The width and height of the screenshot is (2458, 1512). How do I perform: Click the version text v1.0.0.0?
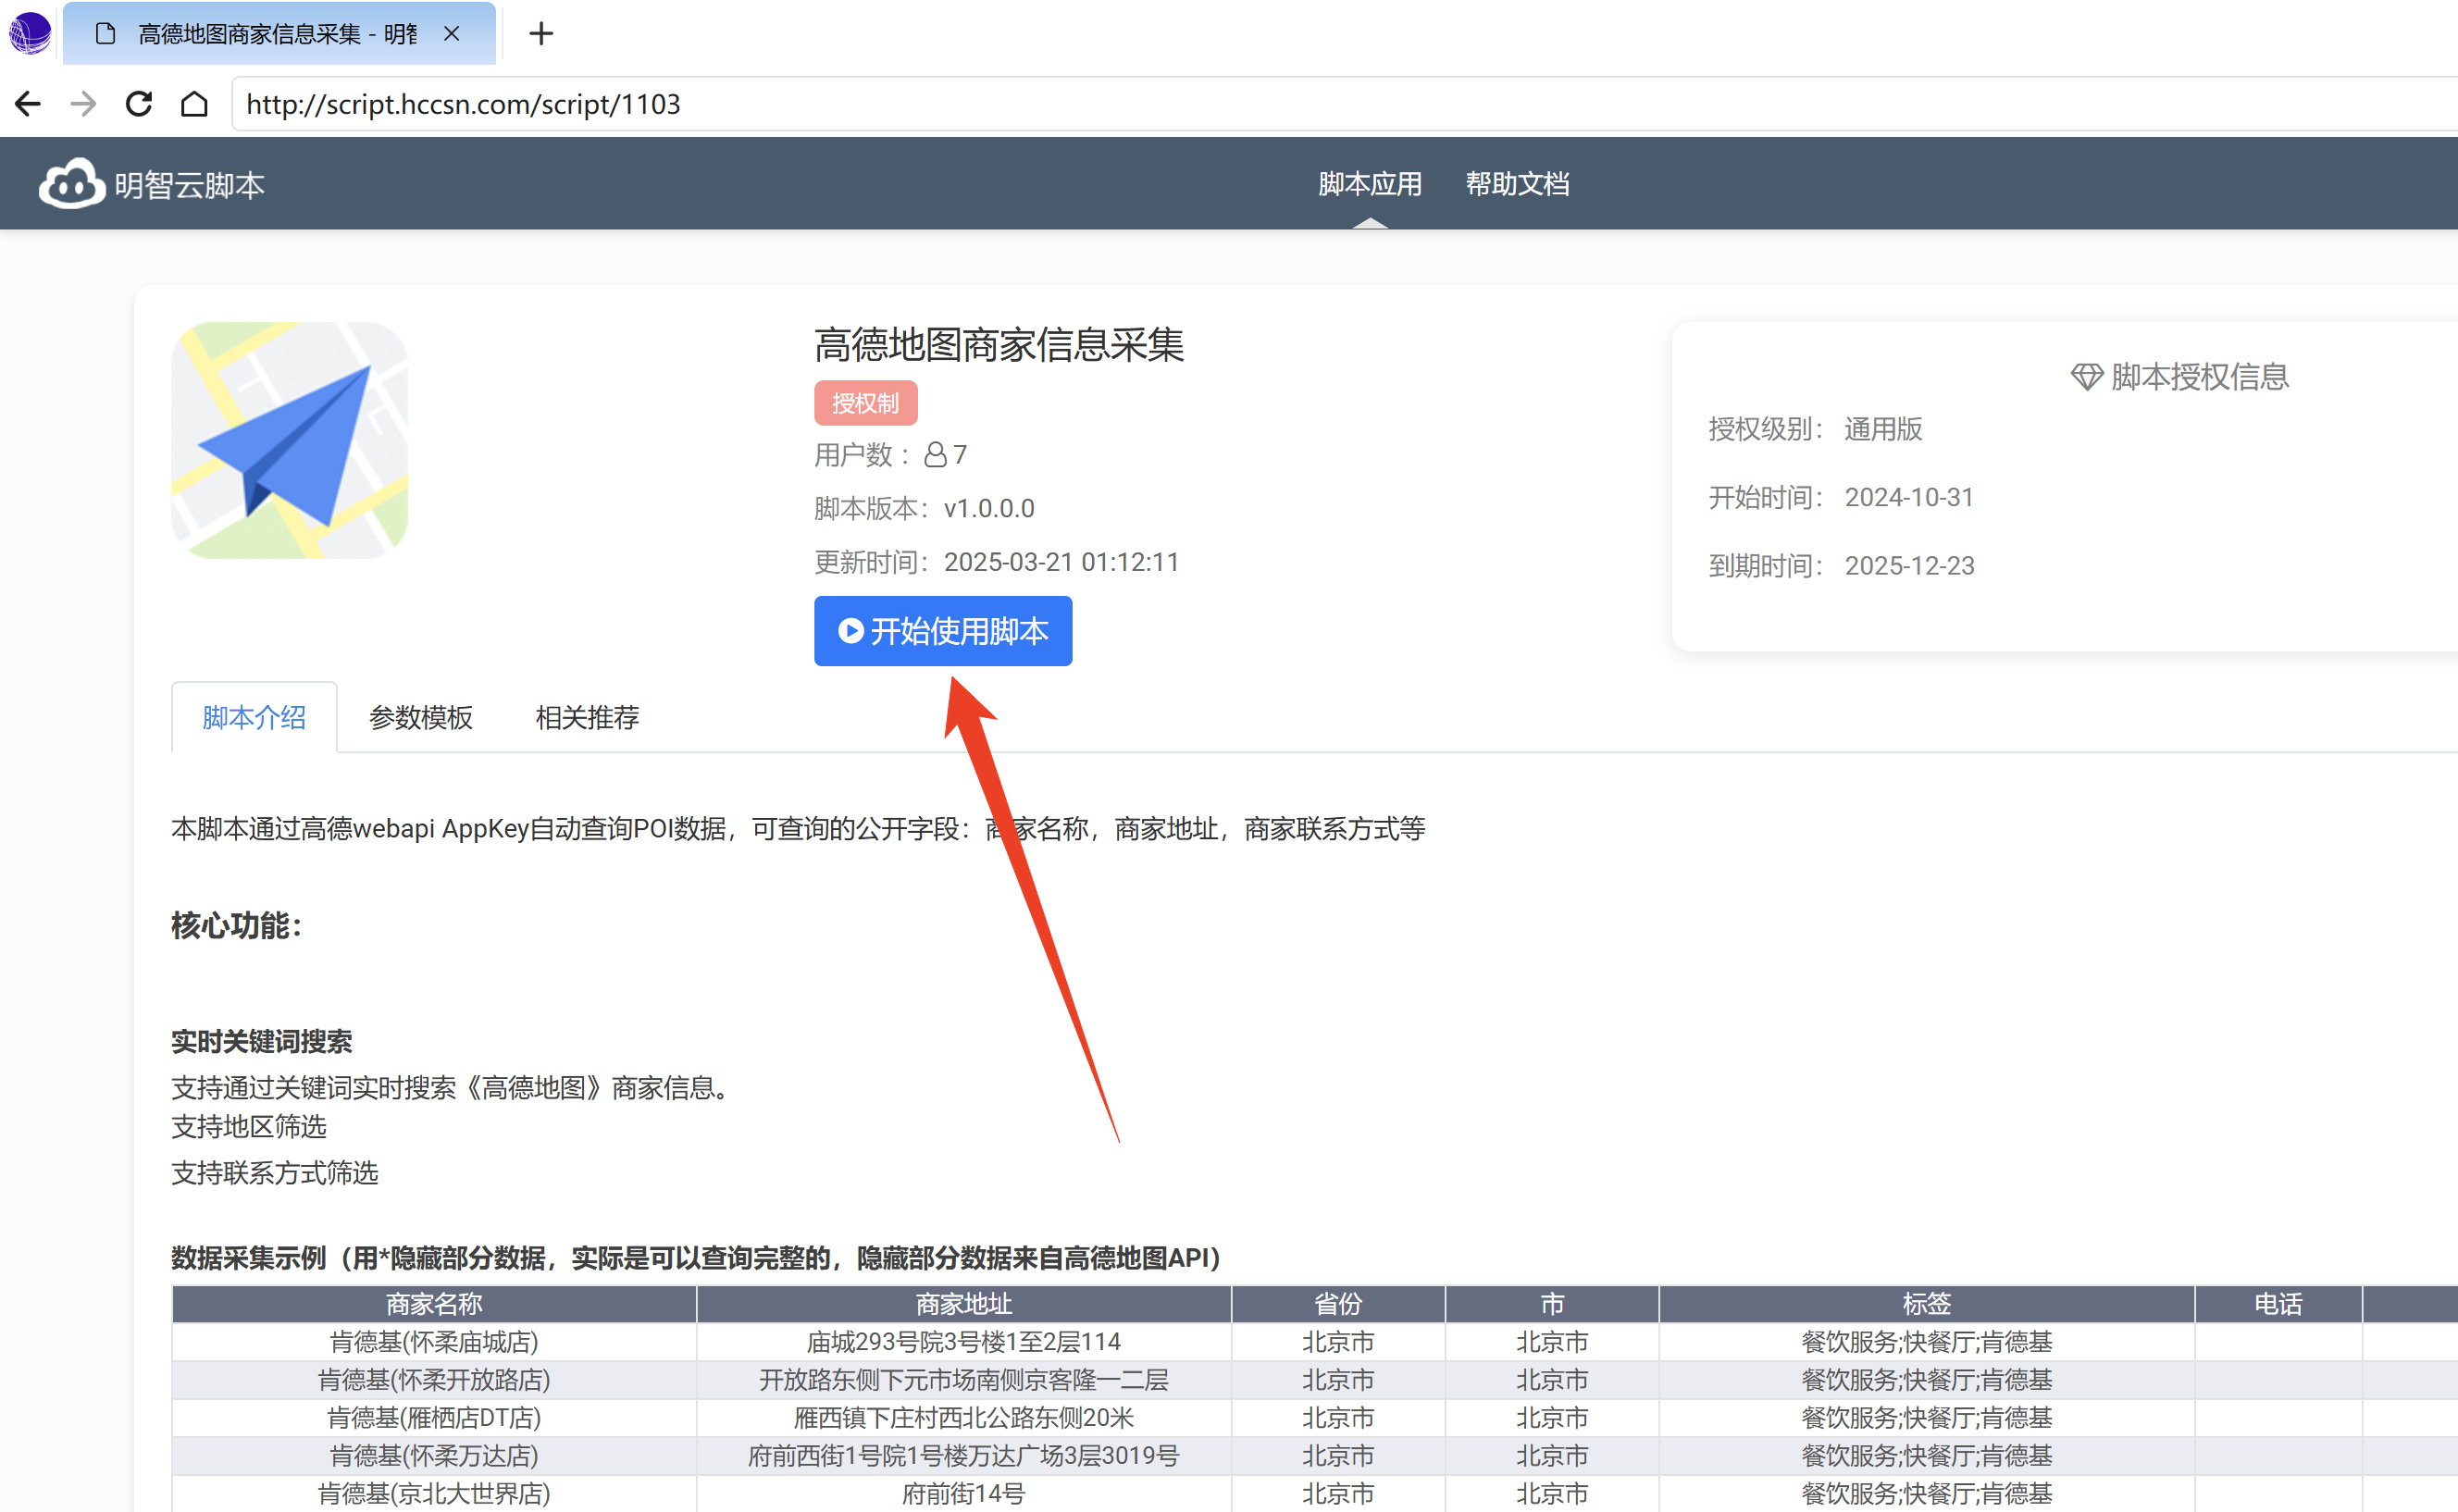(989, 508)
